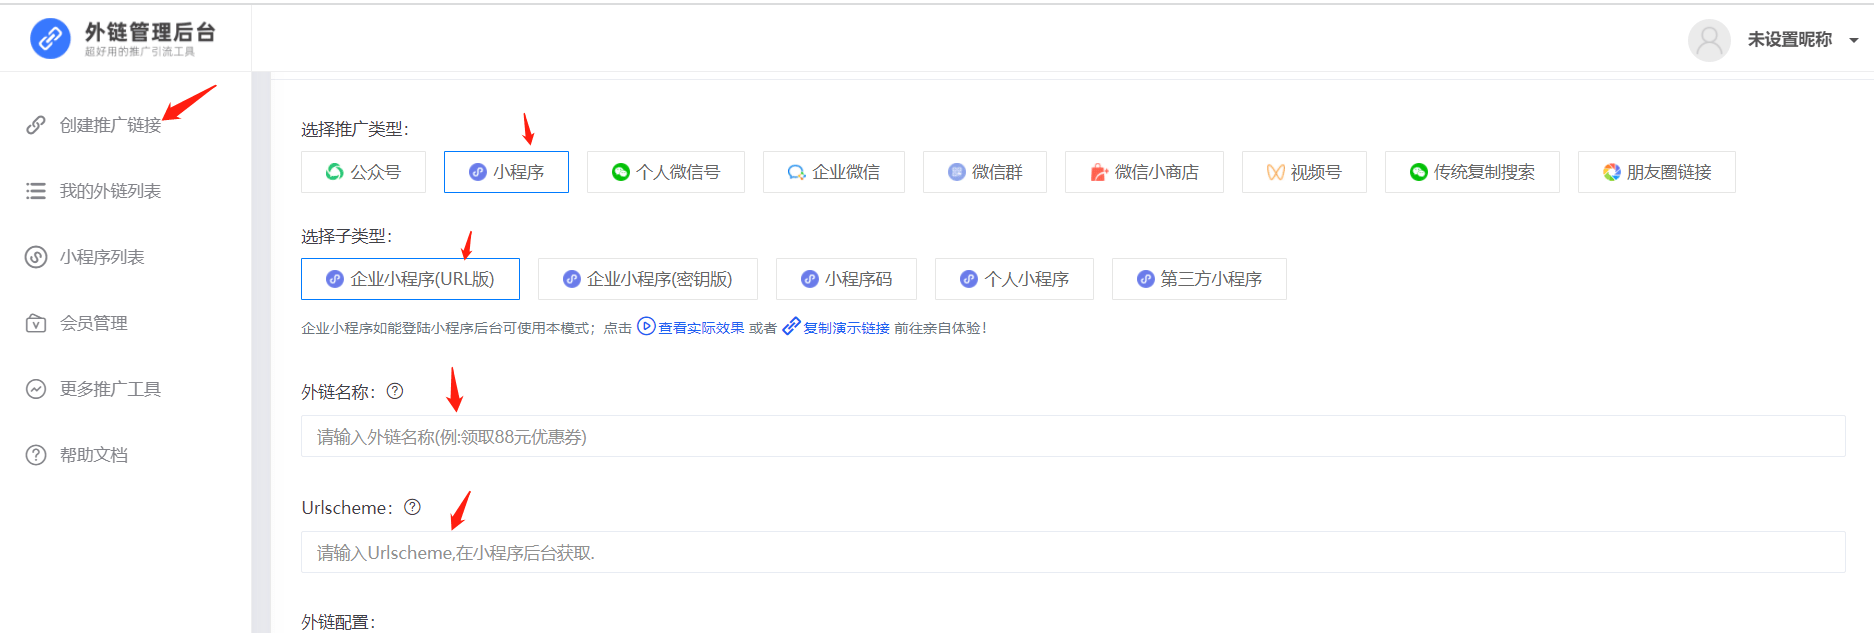Choose the 小程序码 subtype
This screenshot has height=633, width=1874.
(x=846, y=279)
